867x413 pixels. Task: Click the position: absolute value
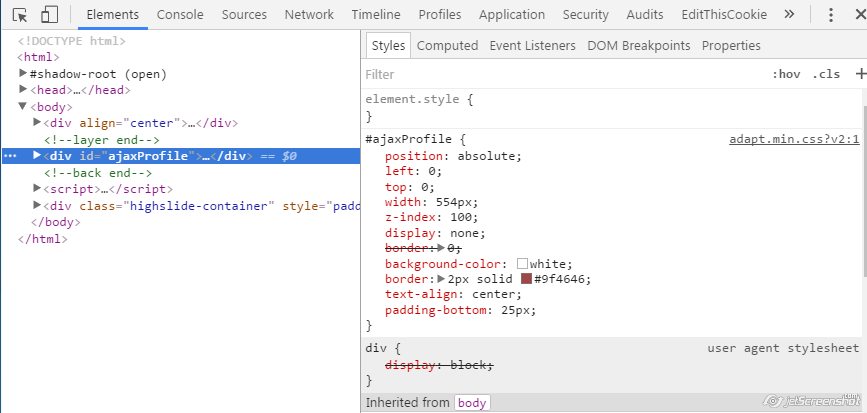pyautogui.click(x=487, y=156)
